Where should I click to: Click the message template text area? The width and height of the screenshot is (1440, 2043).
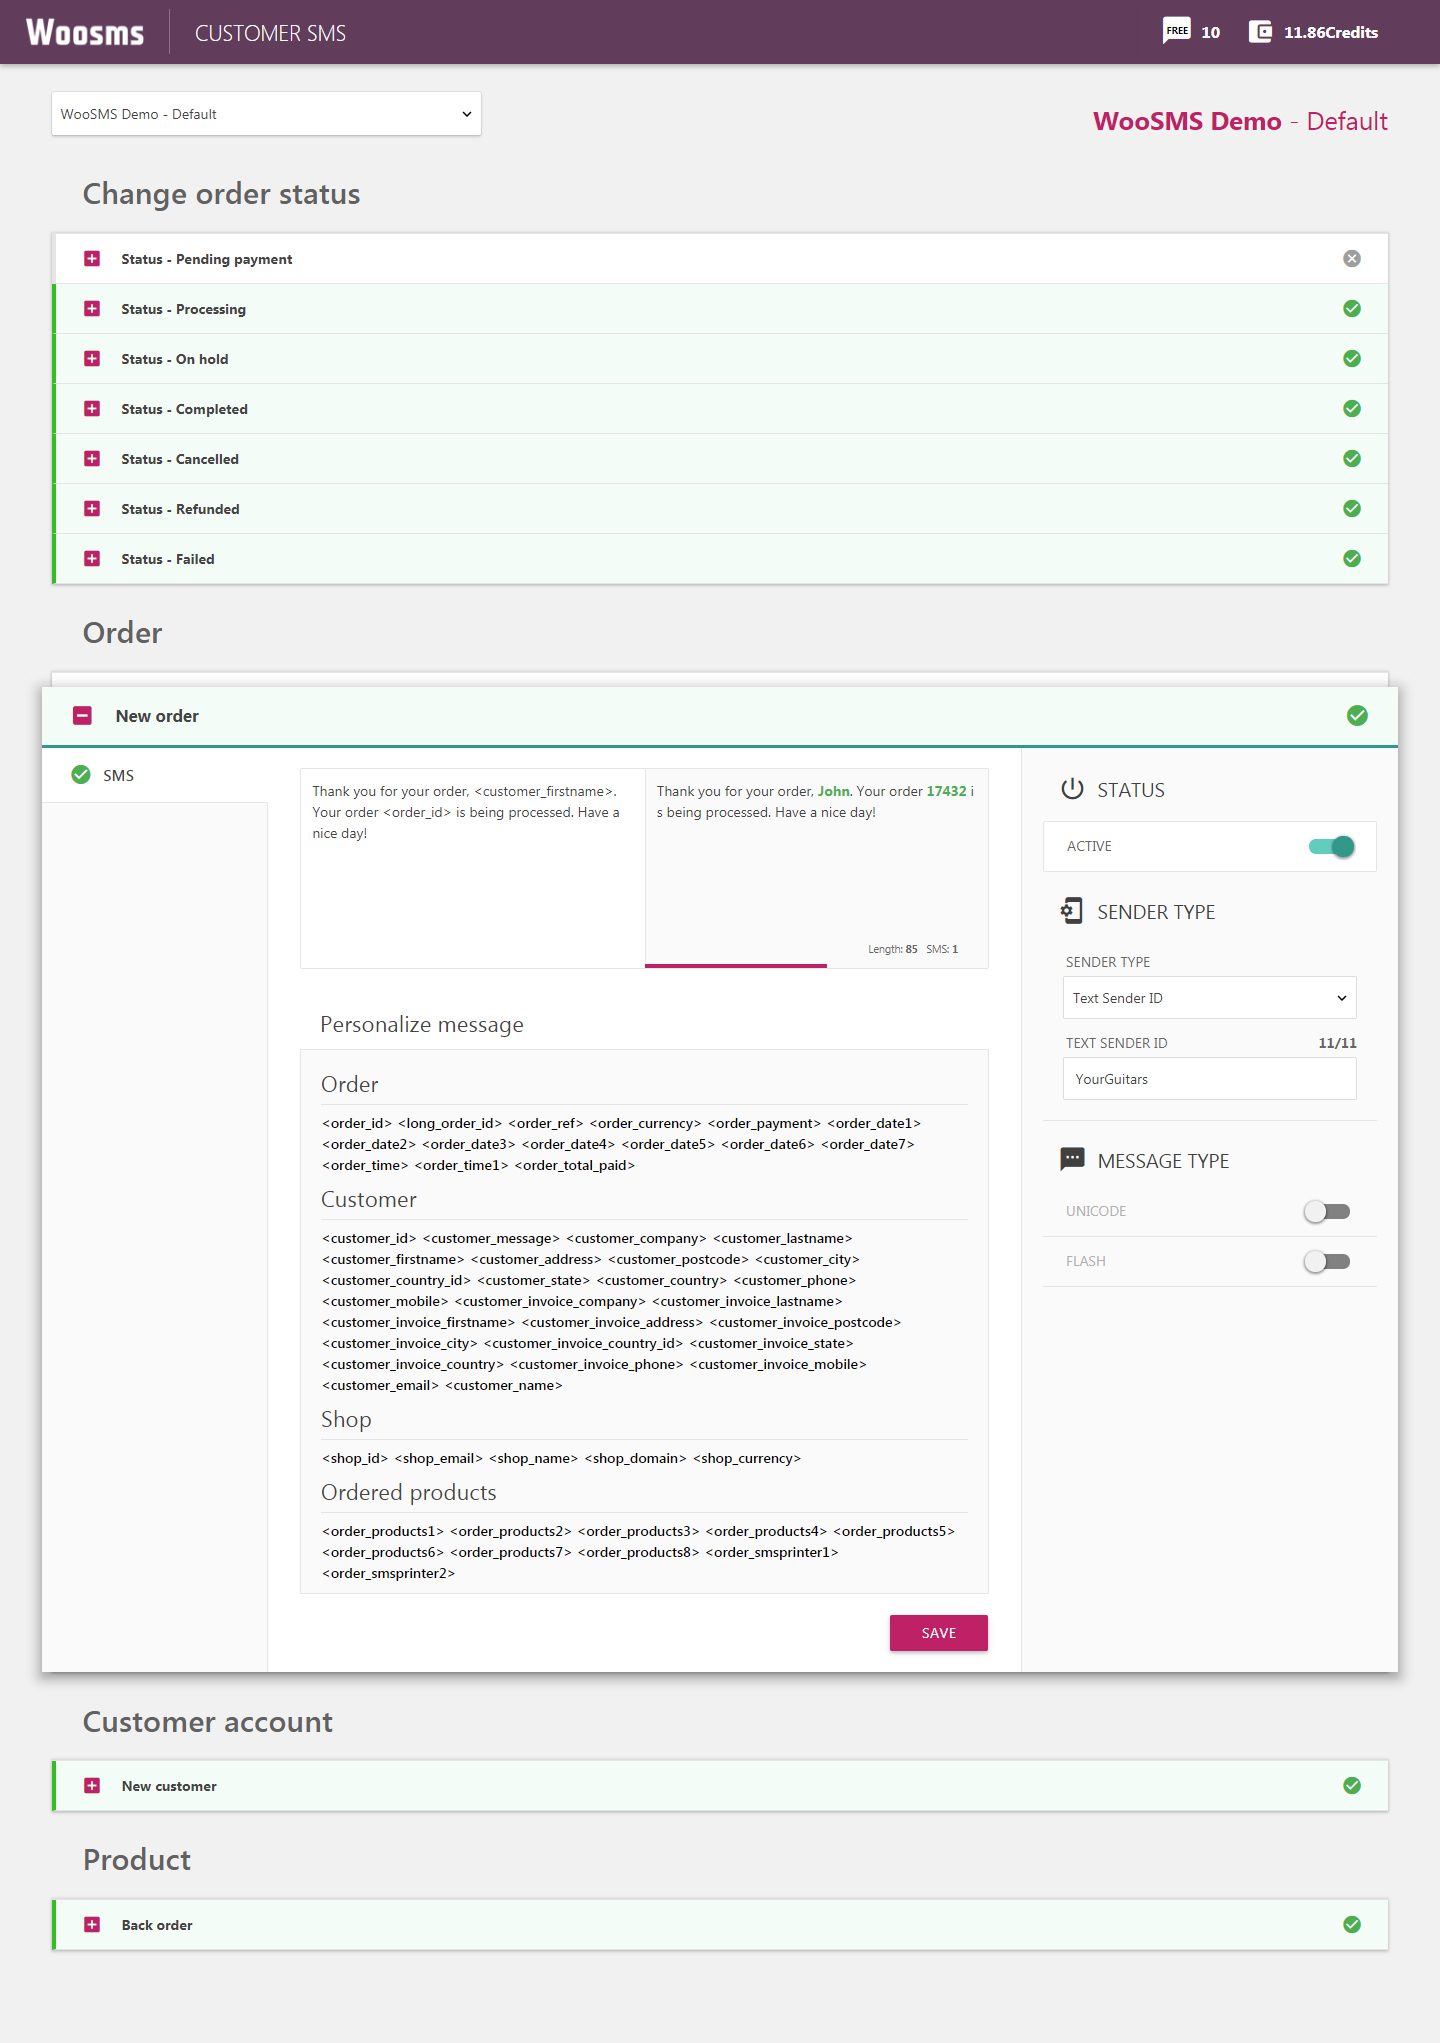[x=472, y=868]
